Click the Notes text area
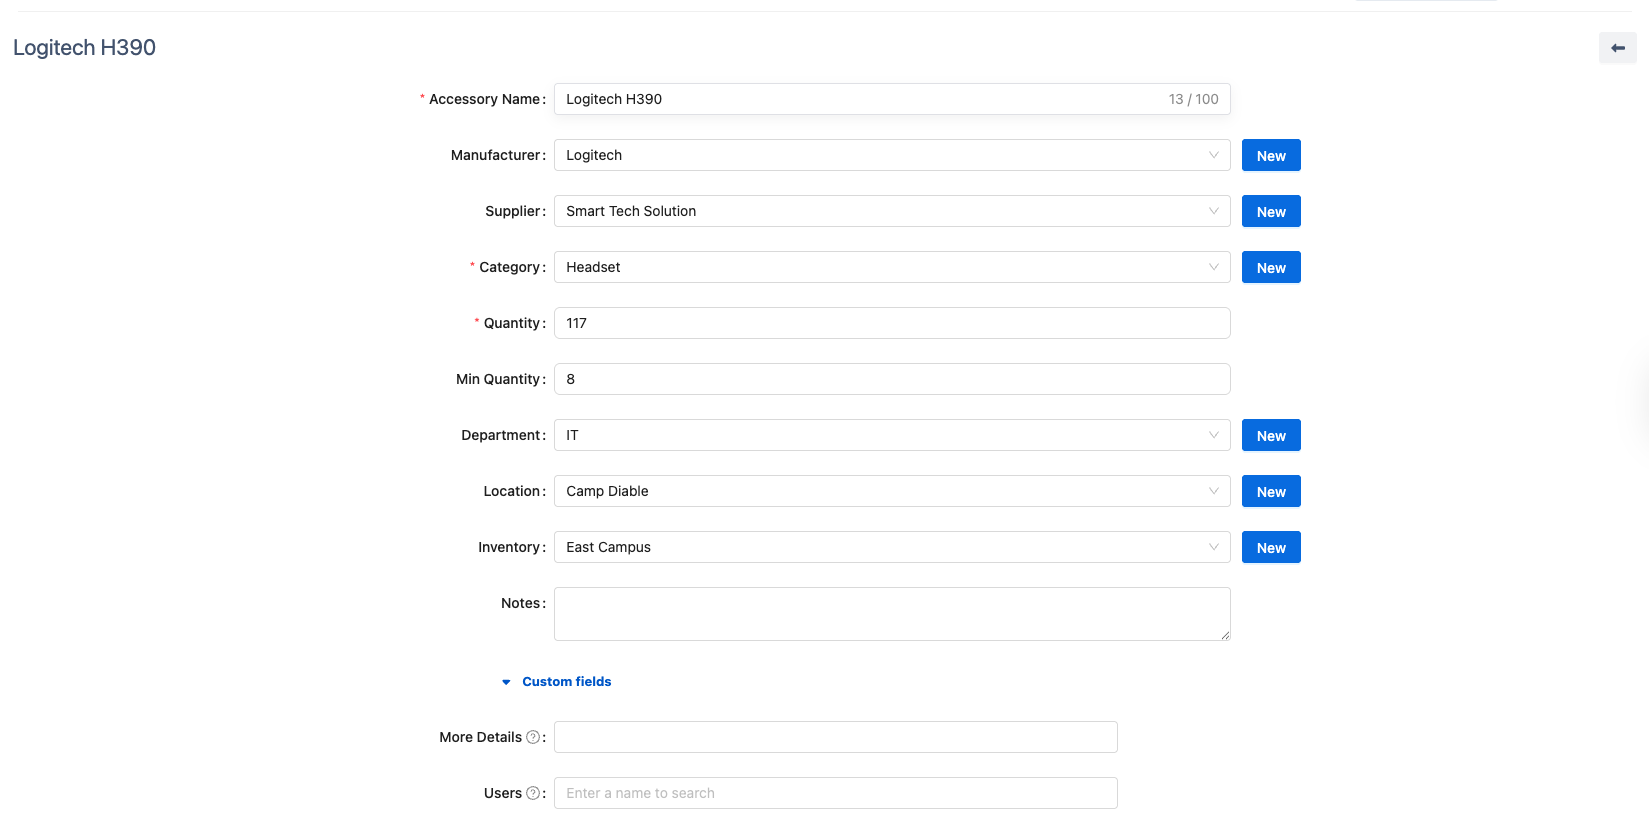 coord(891,613)
